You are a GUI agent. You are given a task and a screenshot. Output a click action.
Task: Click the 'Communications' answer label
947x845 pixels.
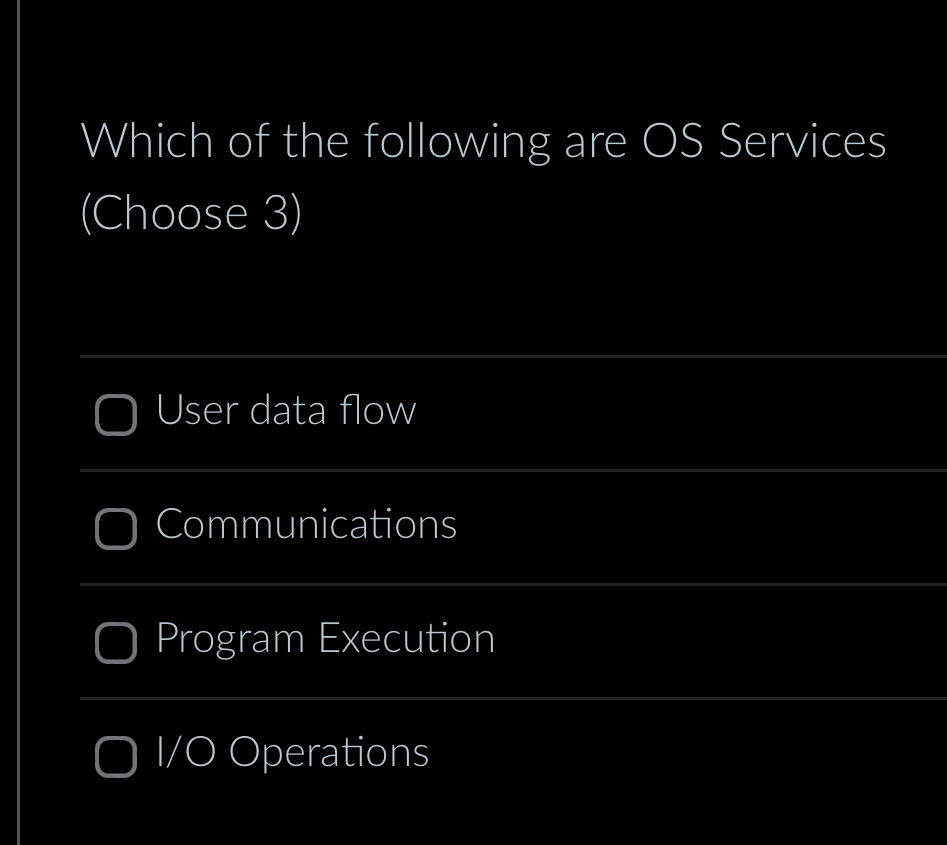pos(306,525)
